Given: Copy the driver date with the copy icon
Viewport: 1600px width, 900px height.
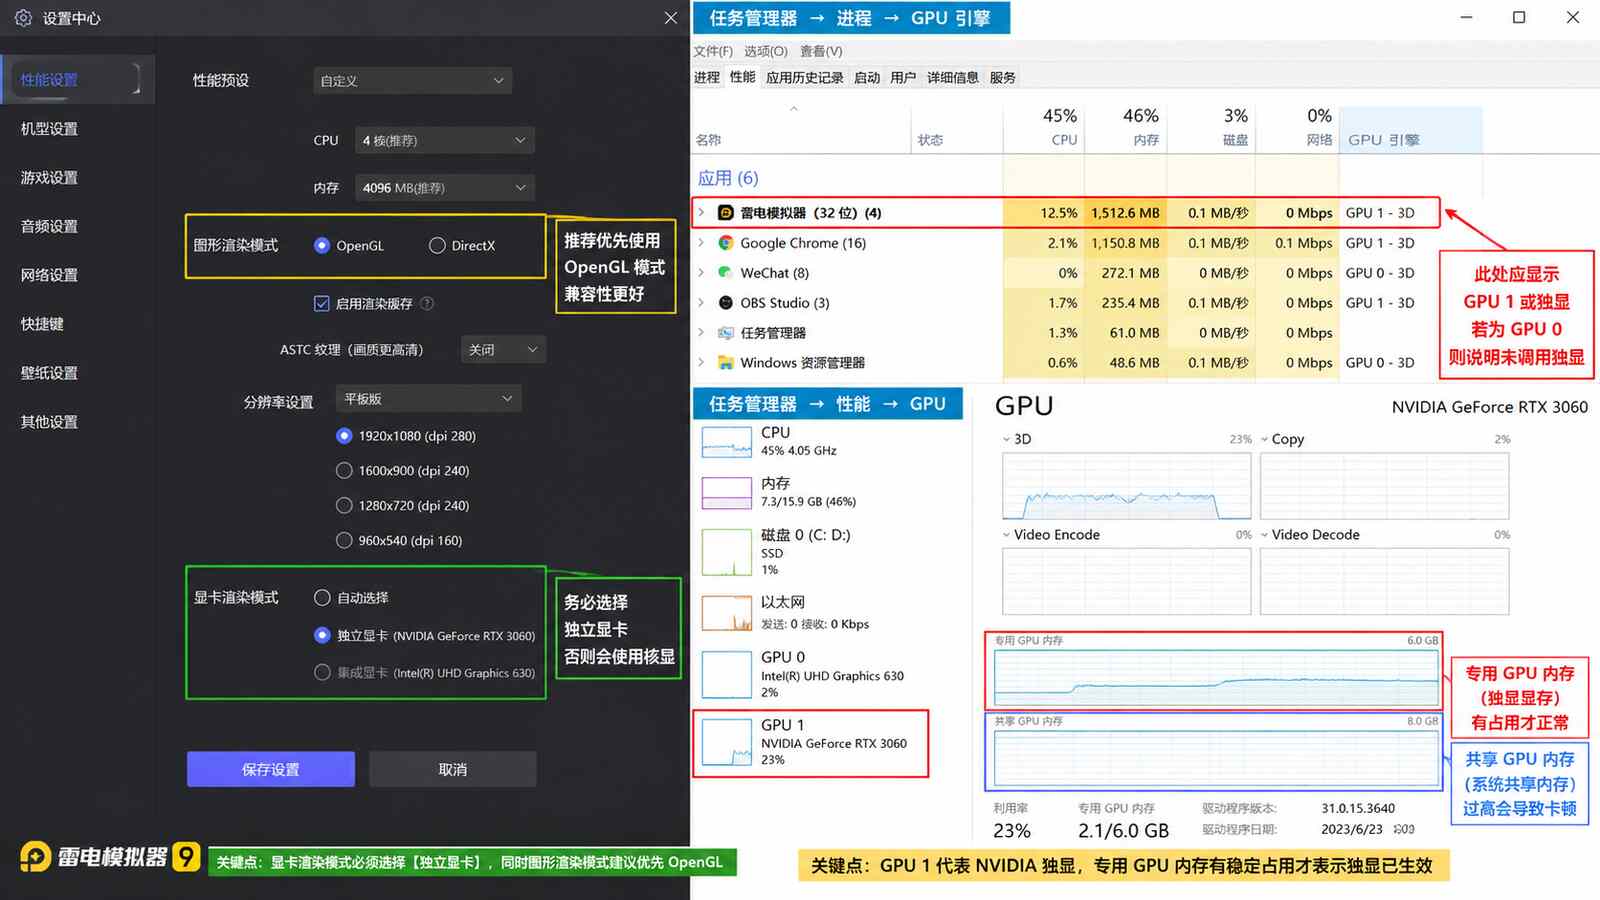Looking at the screenshot, I should [x=1404, y=829].
